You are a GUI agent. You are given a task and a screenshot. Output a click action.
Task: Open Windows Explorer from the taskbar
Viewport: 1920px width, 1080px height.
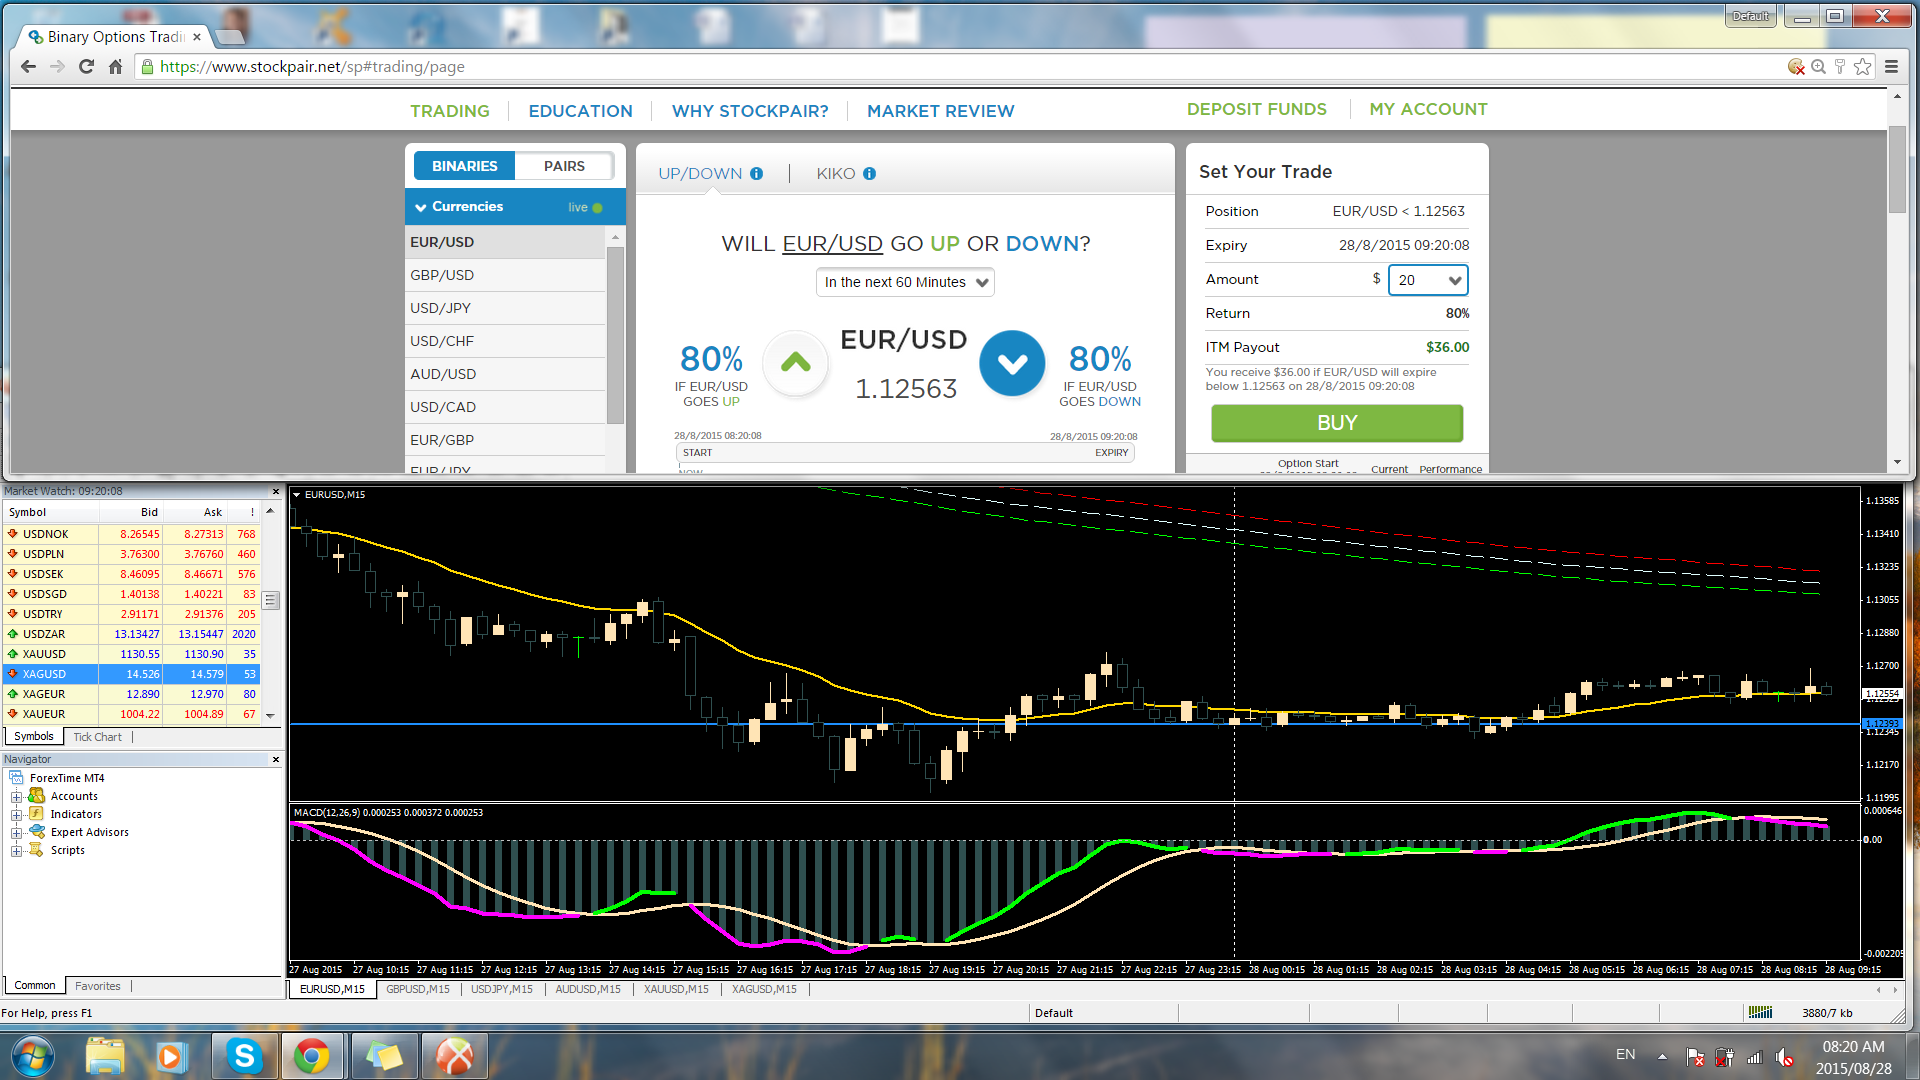click(105, 1056)
